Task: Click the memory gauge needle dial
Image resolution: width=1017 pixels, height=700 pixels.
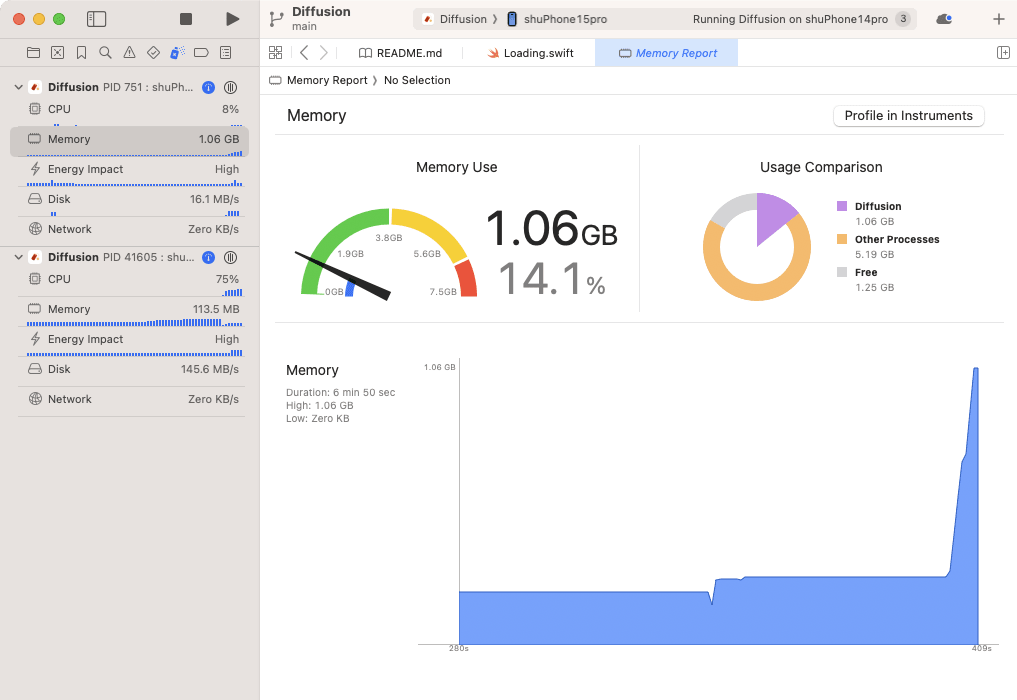Action: tap(389, 253)
